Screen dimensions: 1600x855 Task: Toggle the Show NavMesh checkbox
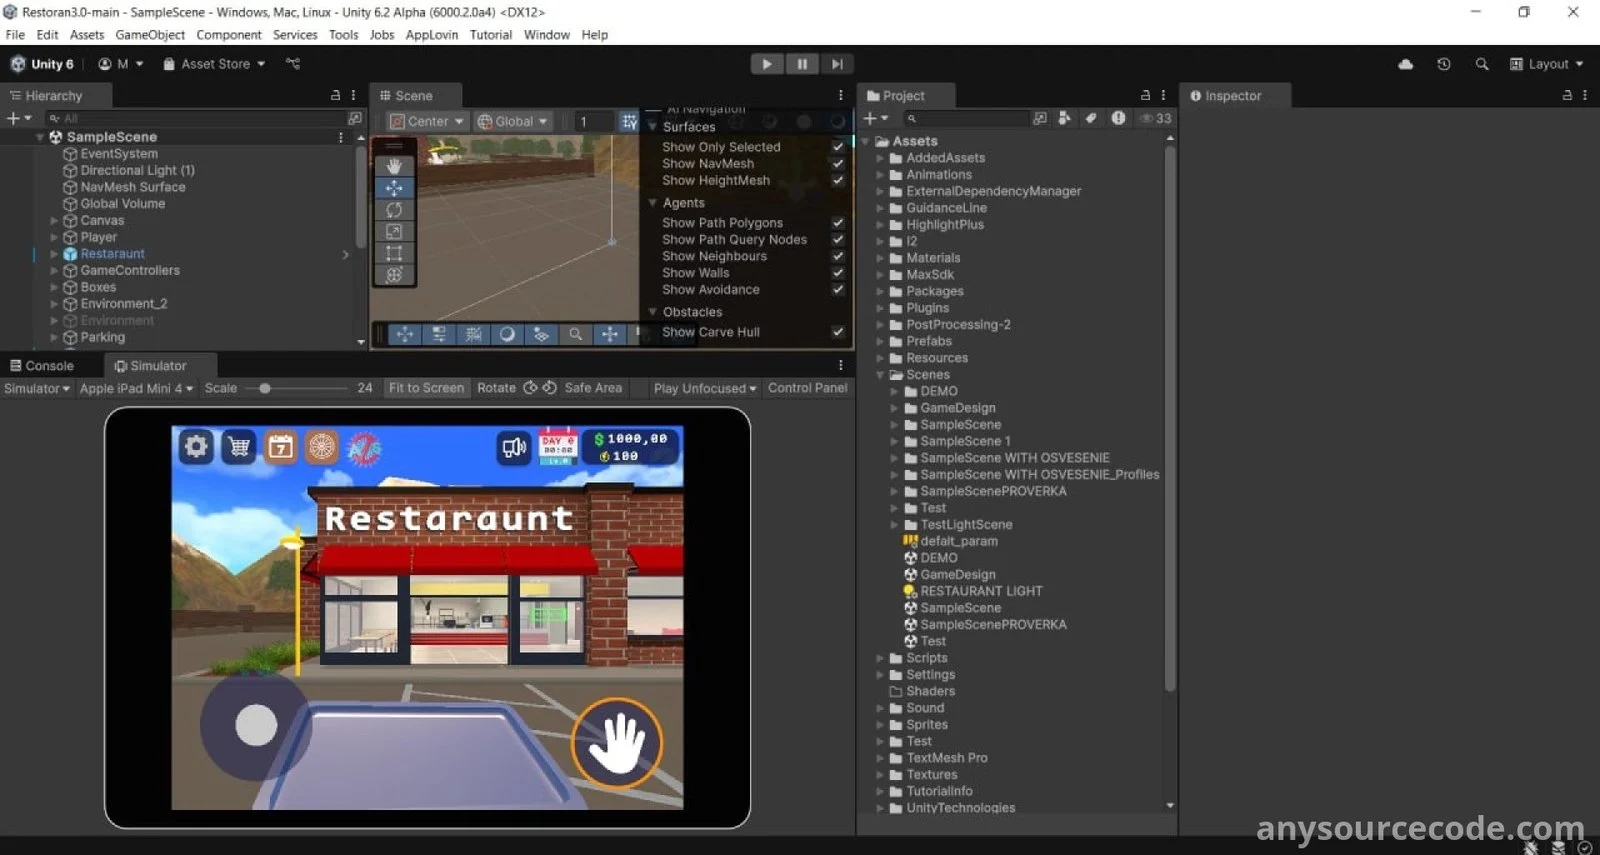point(838,164)
